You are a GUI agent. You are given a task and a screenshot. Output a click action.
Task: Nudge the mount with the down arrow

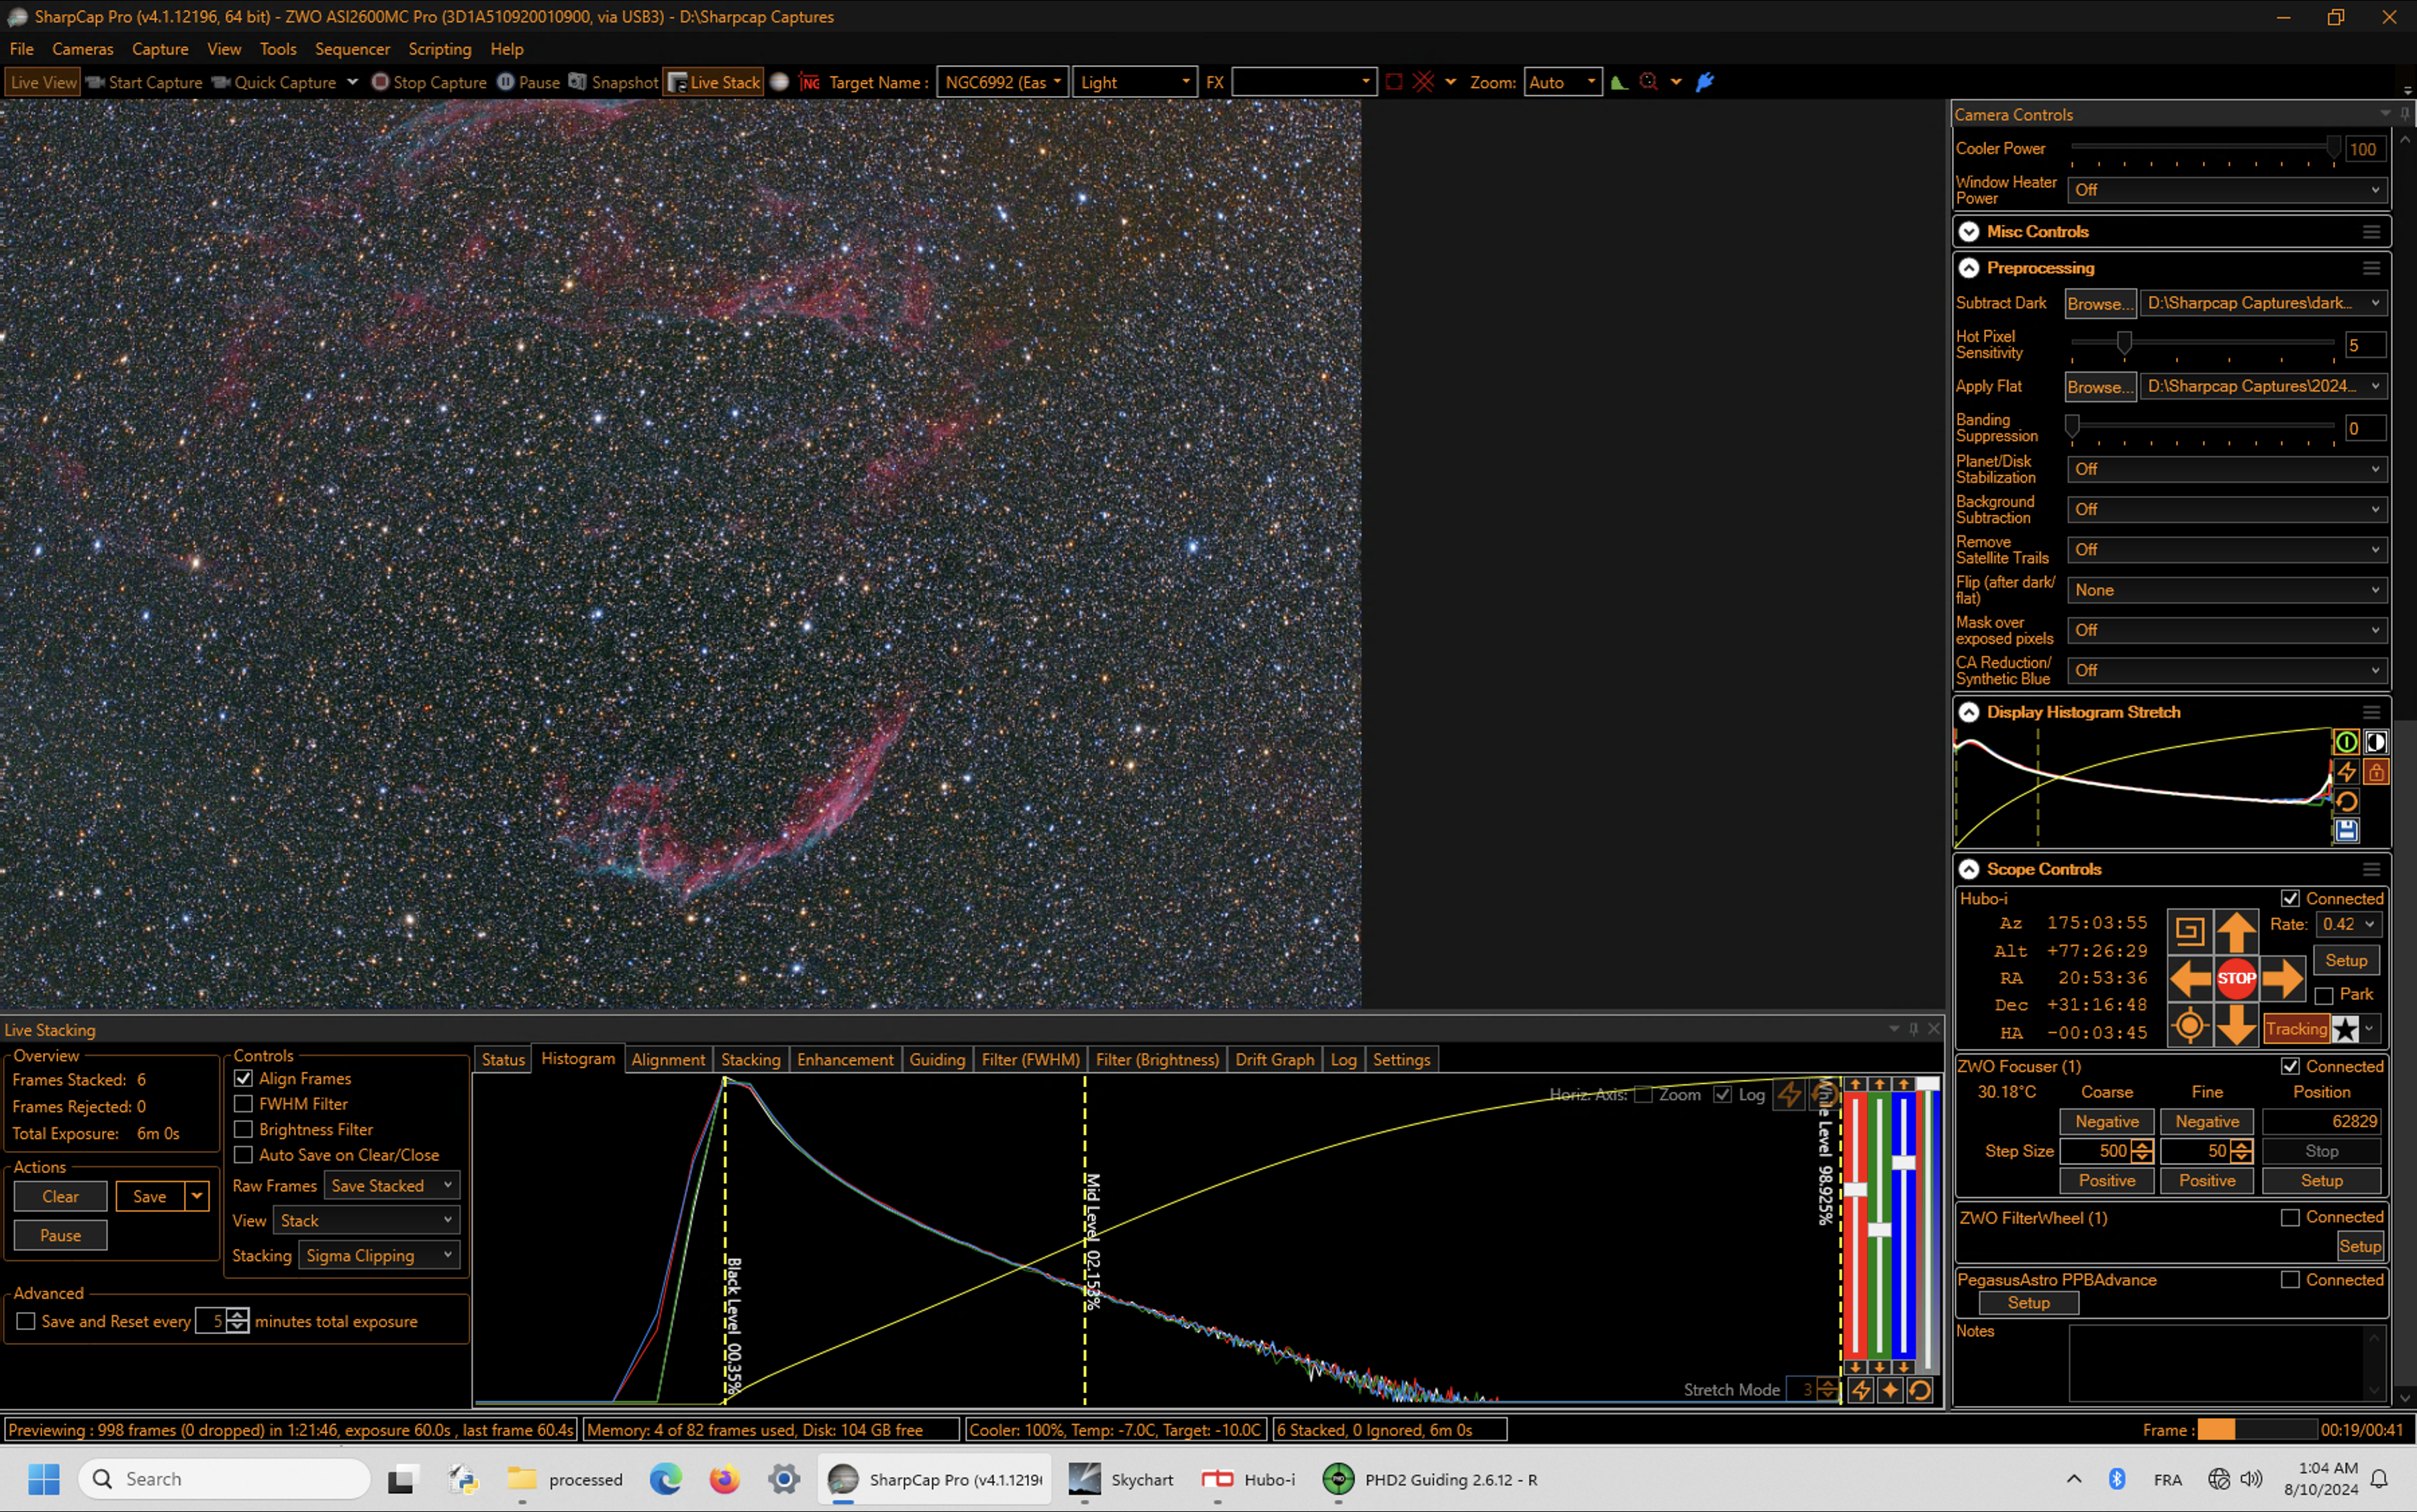click(x=2236, y=1025)
